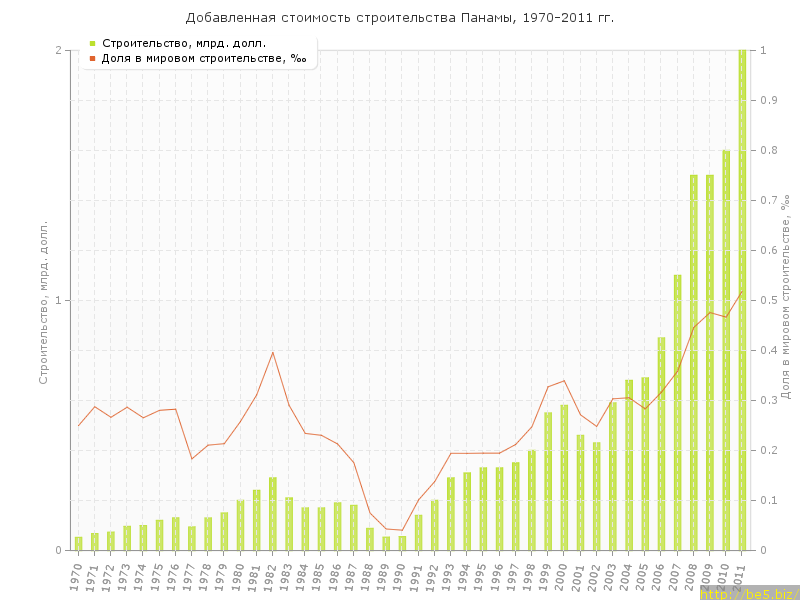This screenshot has height=600, width=800.
Task: Click the 2008 green bar
Action: point(693,362)
